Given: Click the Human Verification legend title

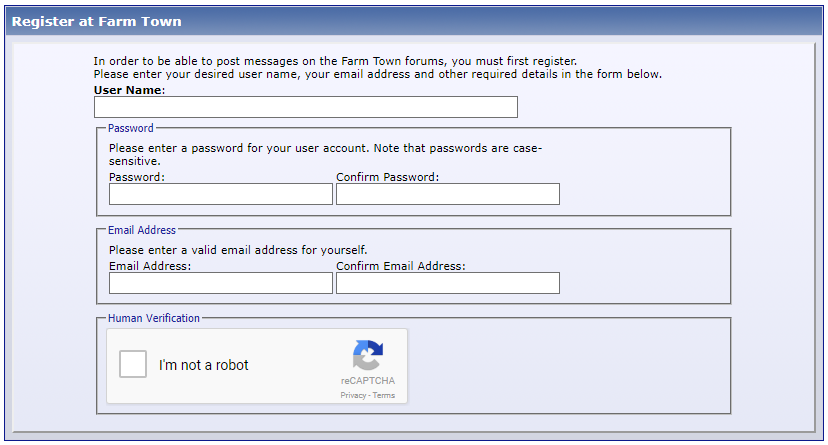Looking at the screenshot, I should point(154,318).
